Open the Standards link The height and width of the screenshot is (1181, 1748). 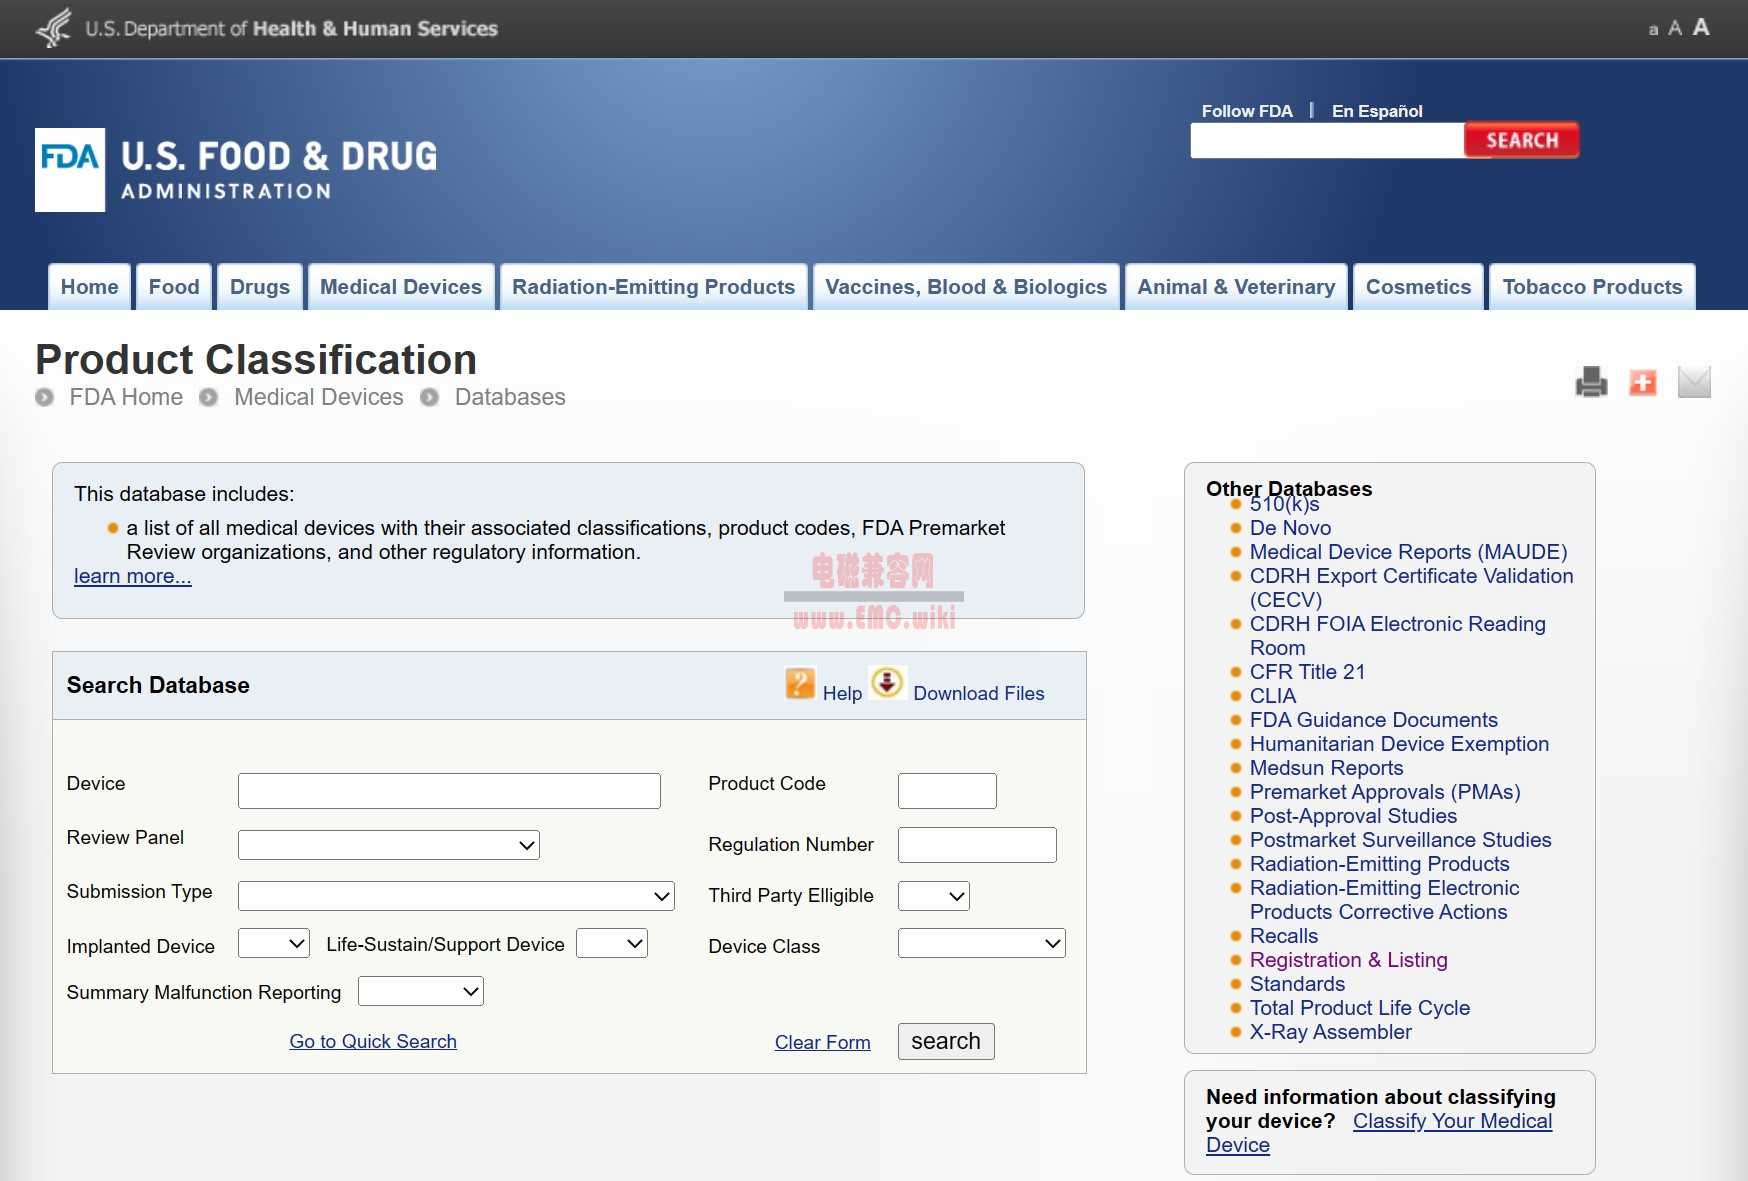pos(1297,984)
